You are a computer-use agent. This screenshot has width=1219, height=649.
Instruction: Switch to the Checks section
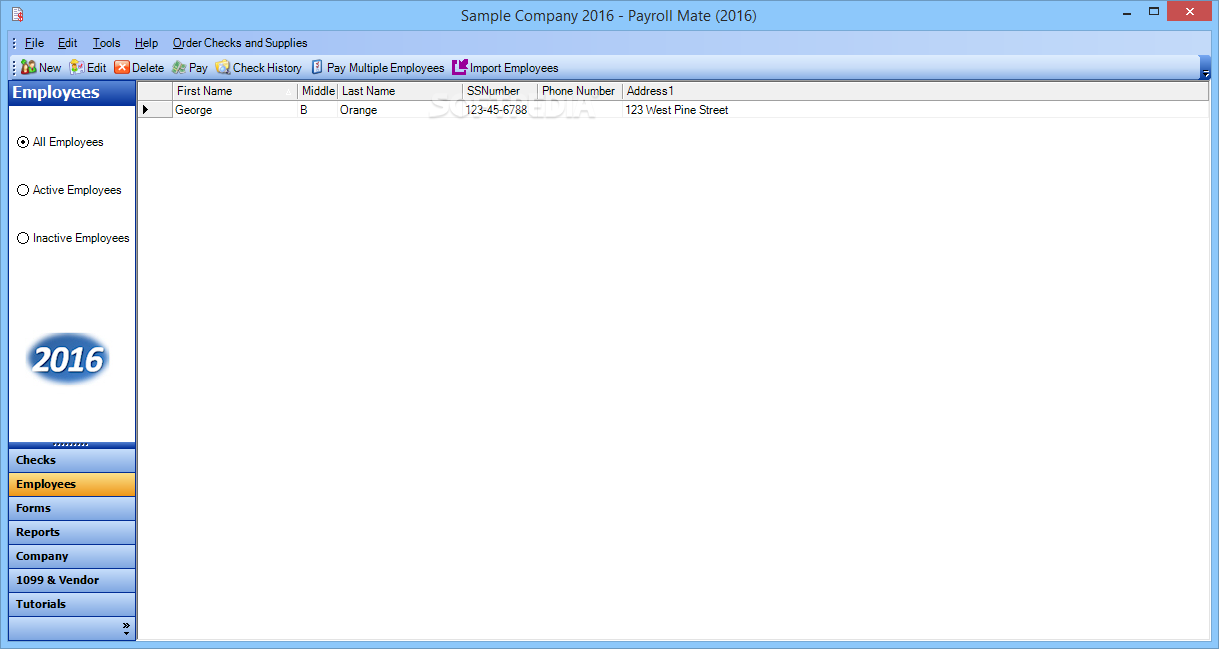click(x=72, y=460)
